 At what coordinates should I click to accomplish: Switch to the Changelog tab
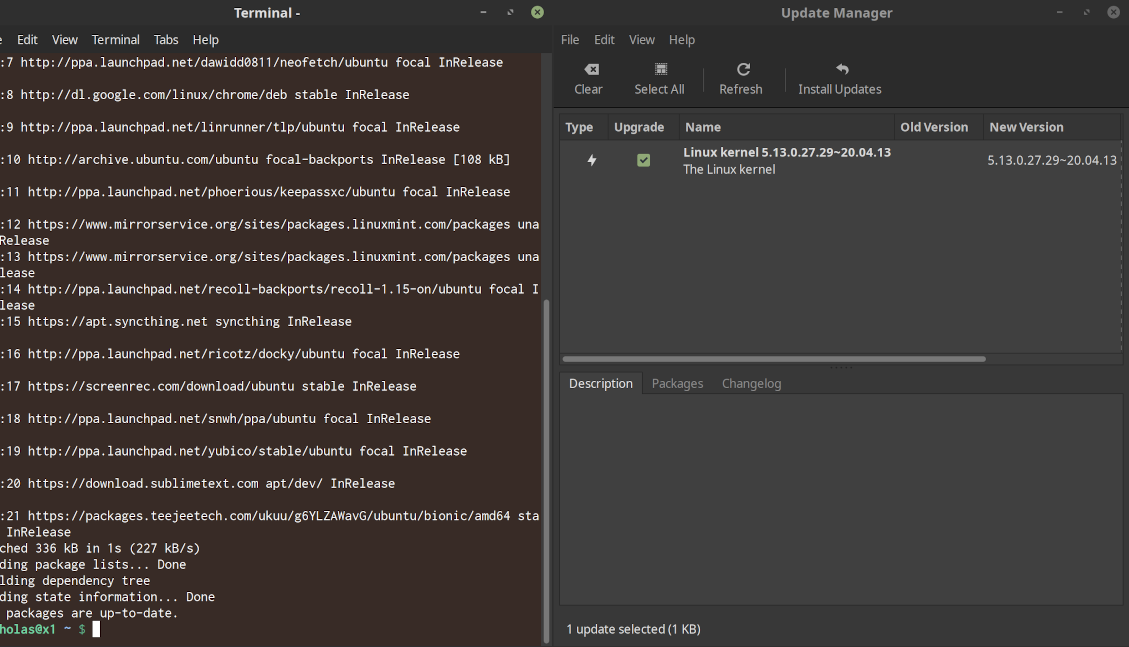pos(751,383)
